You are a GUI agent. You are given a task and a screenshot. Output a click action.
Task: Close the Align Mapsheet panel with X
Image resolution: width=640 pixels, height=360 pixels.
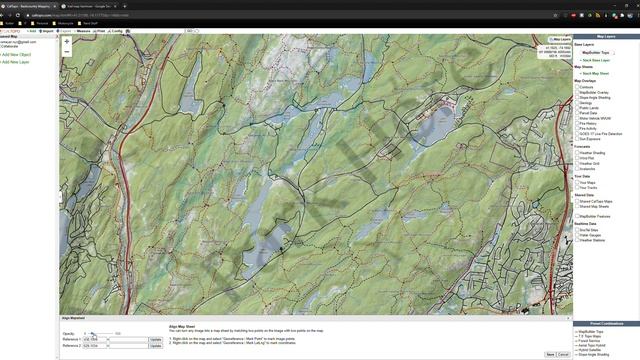tap(568, 318)
